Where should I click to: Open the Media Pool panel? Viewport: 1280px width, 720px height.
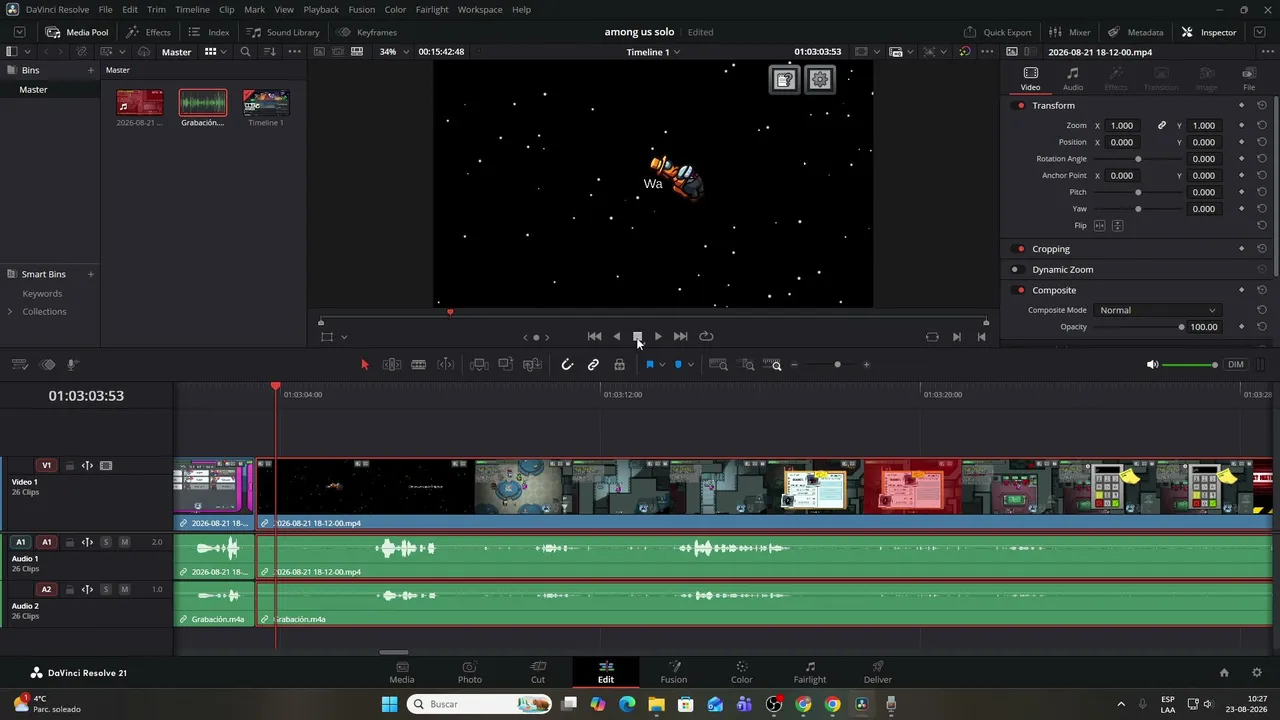(77, 32)
